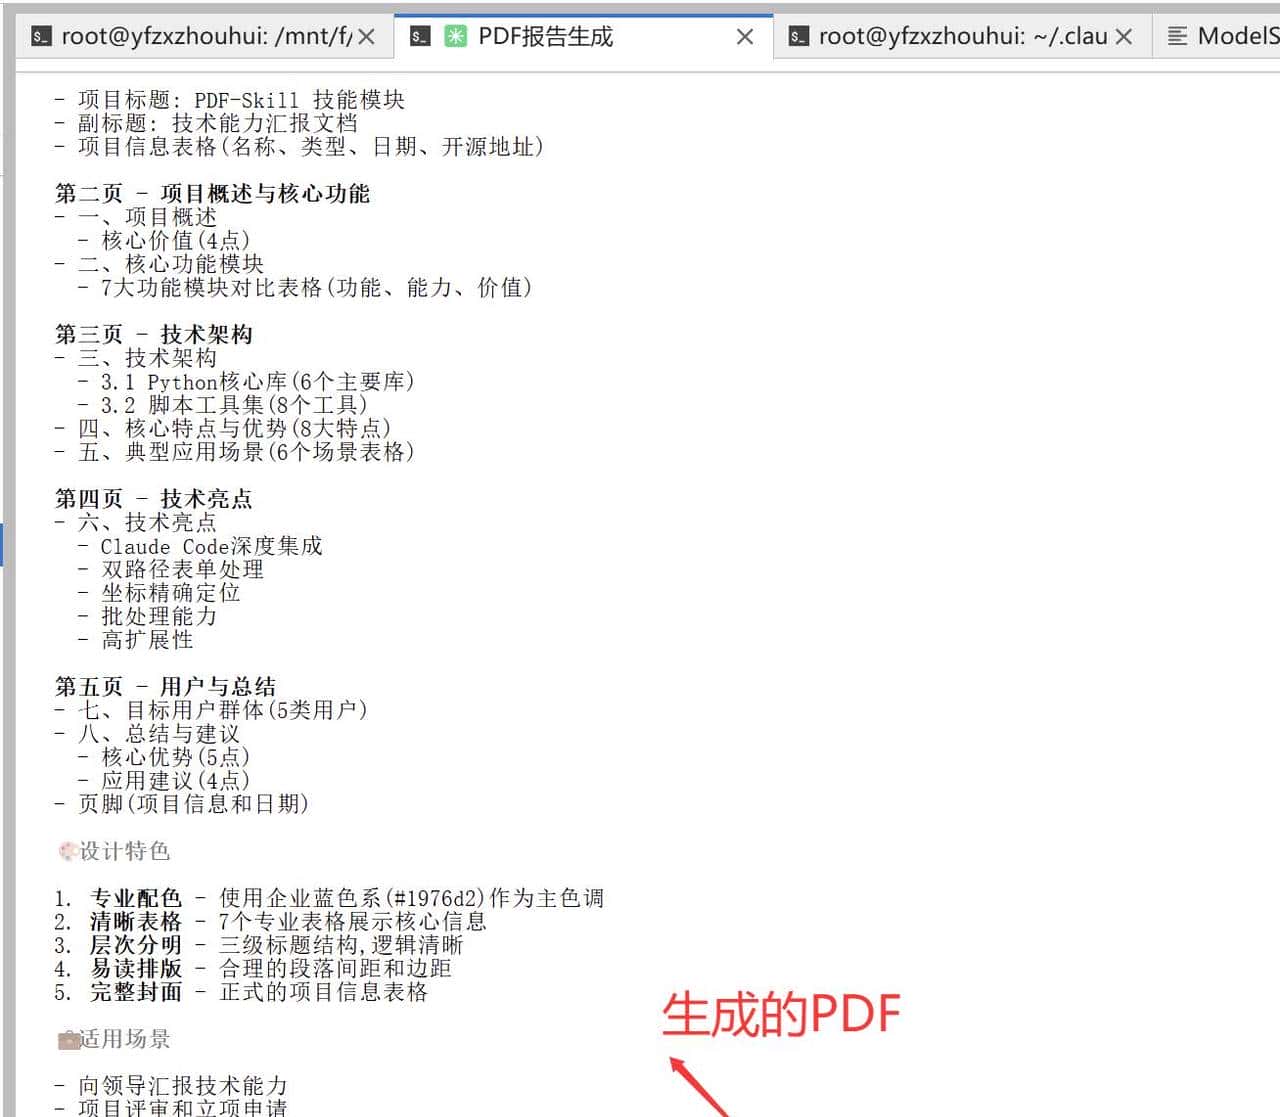Click the red 生成的PDF annotation text
The height and width of the screenshot is (1117, 1280).
tap(783, 1013)
